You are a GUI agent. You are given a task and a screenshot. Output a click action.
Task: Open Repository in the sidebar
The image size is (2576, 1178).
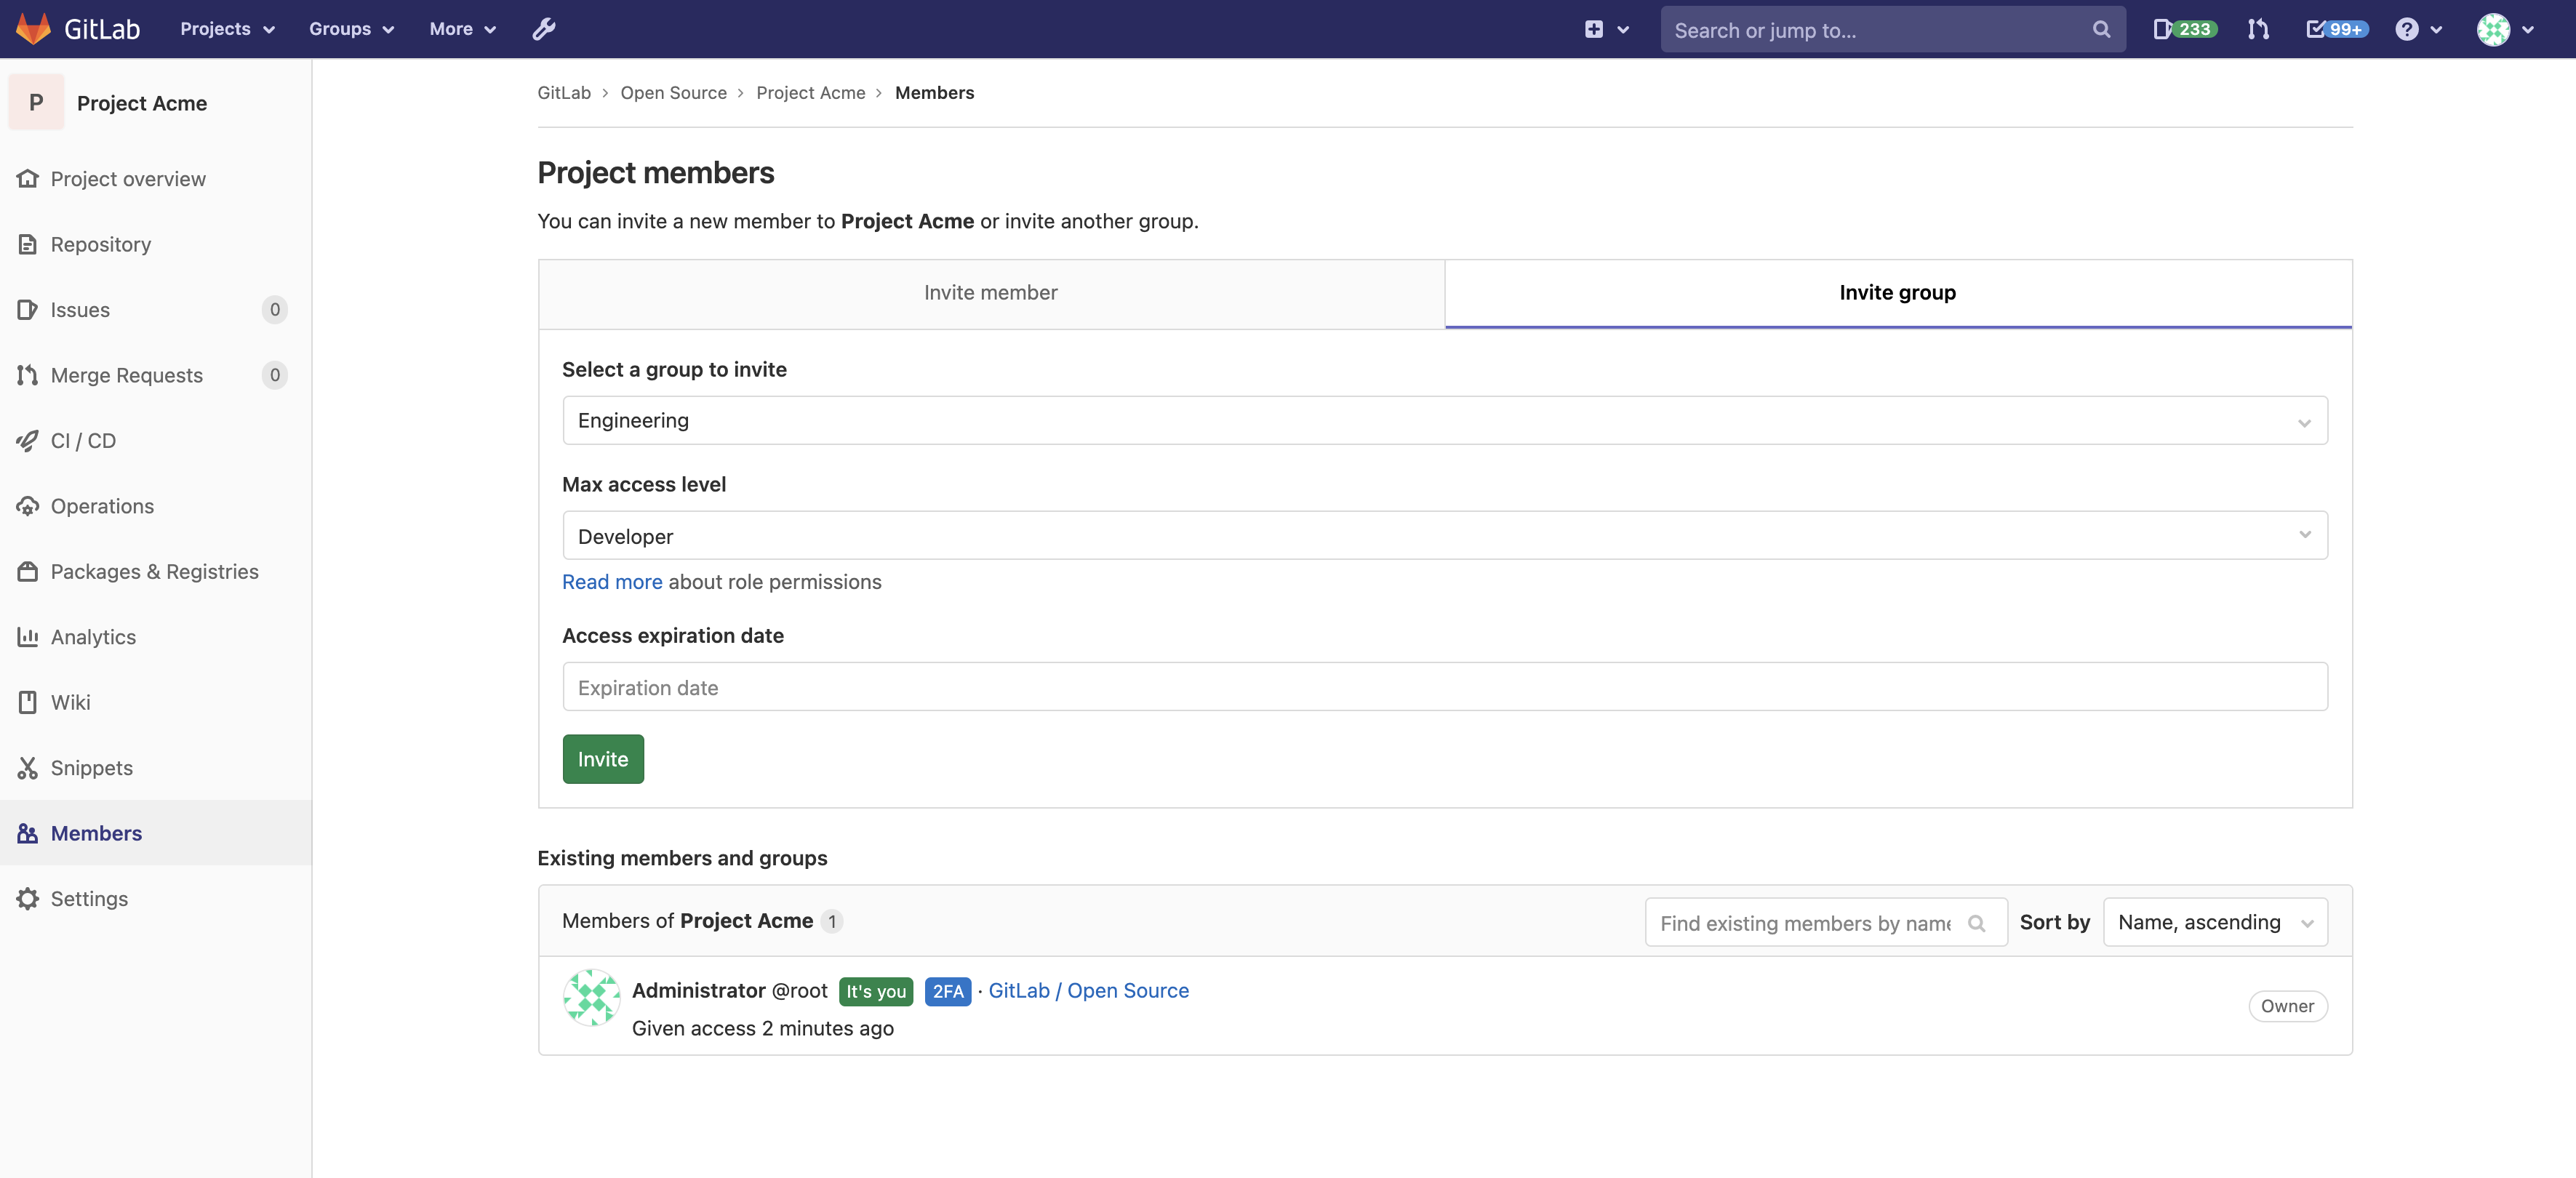click(156, 244)
